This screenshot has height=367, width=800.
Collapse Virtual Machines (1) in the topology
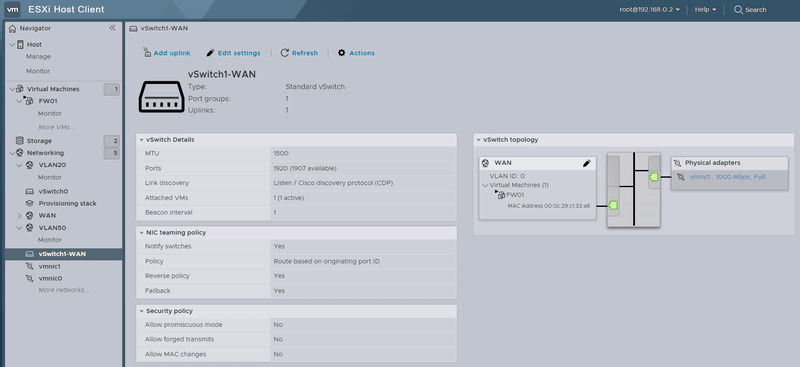point(486,185)
